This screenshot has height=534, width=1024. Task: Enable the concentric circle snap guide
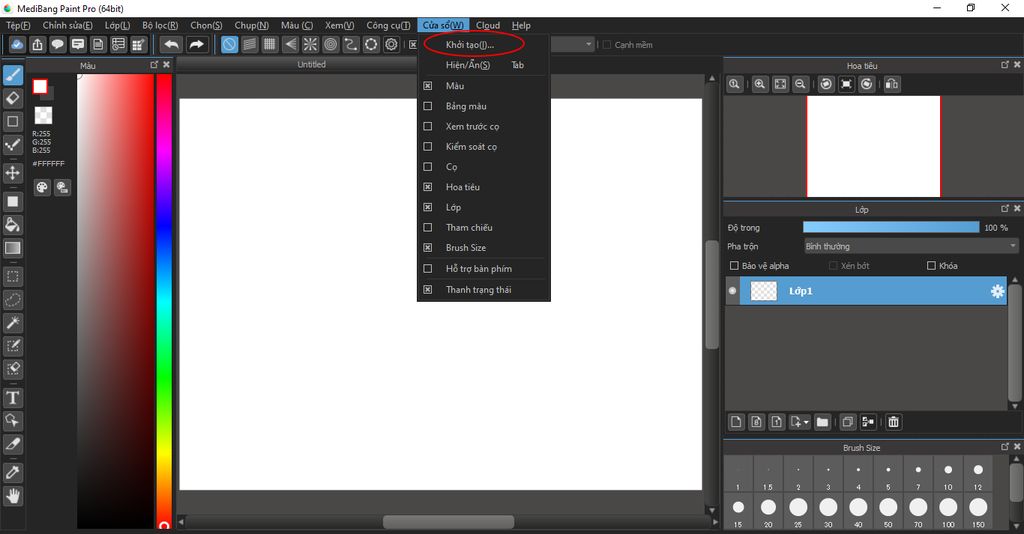(x=330, y=44)
